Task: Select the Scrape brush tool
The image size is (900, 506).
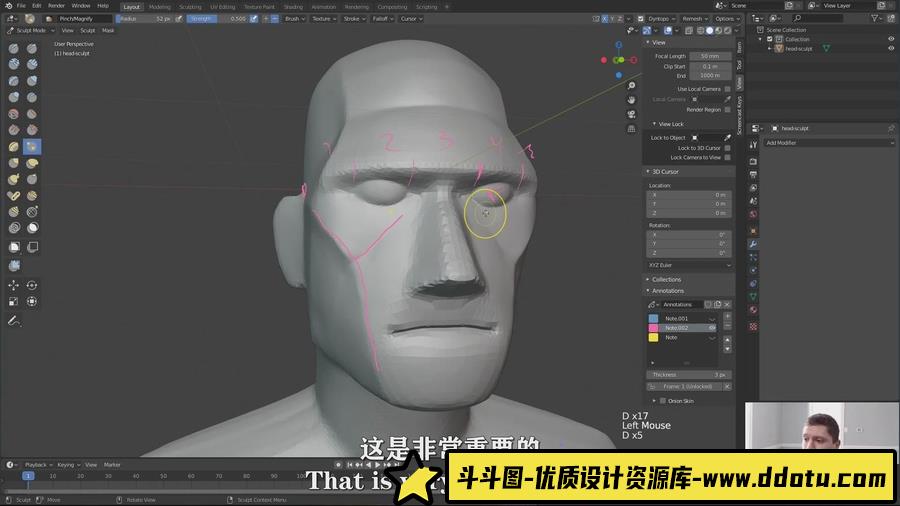Action: pos(32,130)
